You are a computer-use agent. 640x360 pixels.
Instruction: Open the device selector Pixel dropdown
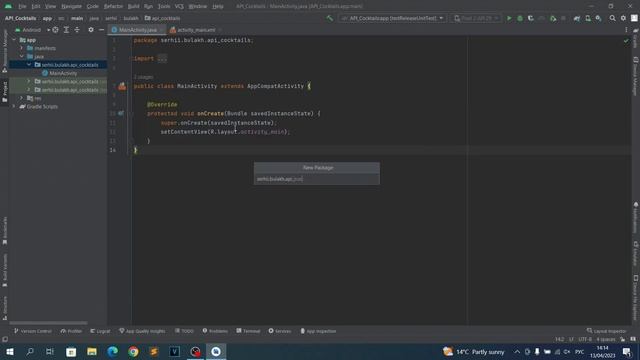pos(476,18)
